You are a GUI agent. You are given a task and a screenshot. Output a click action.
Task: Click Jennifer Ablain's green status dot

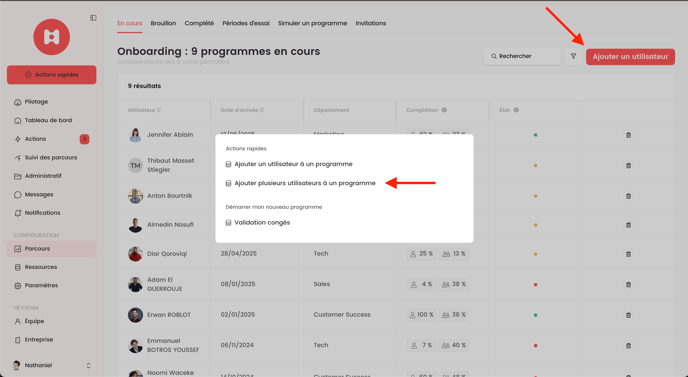pyautogui.click(x=535, y=135)
